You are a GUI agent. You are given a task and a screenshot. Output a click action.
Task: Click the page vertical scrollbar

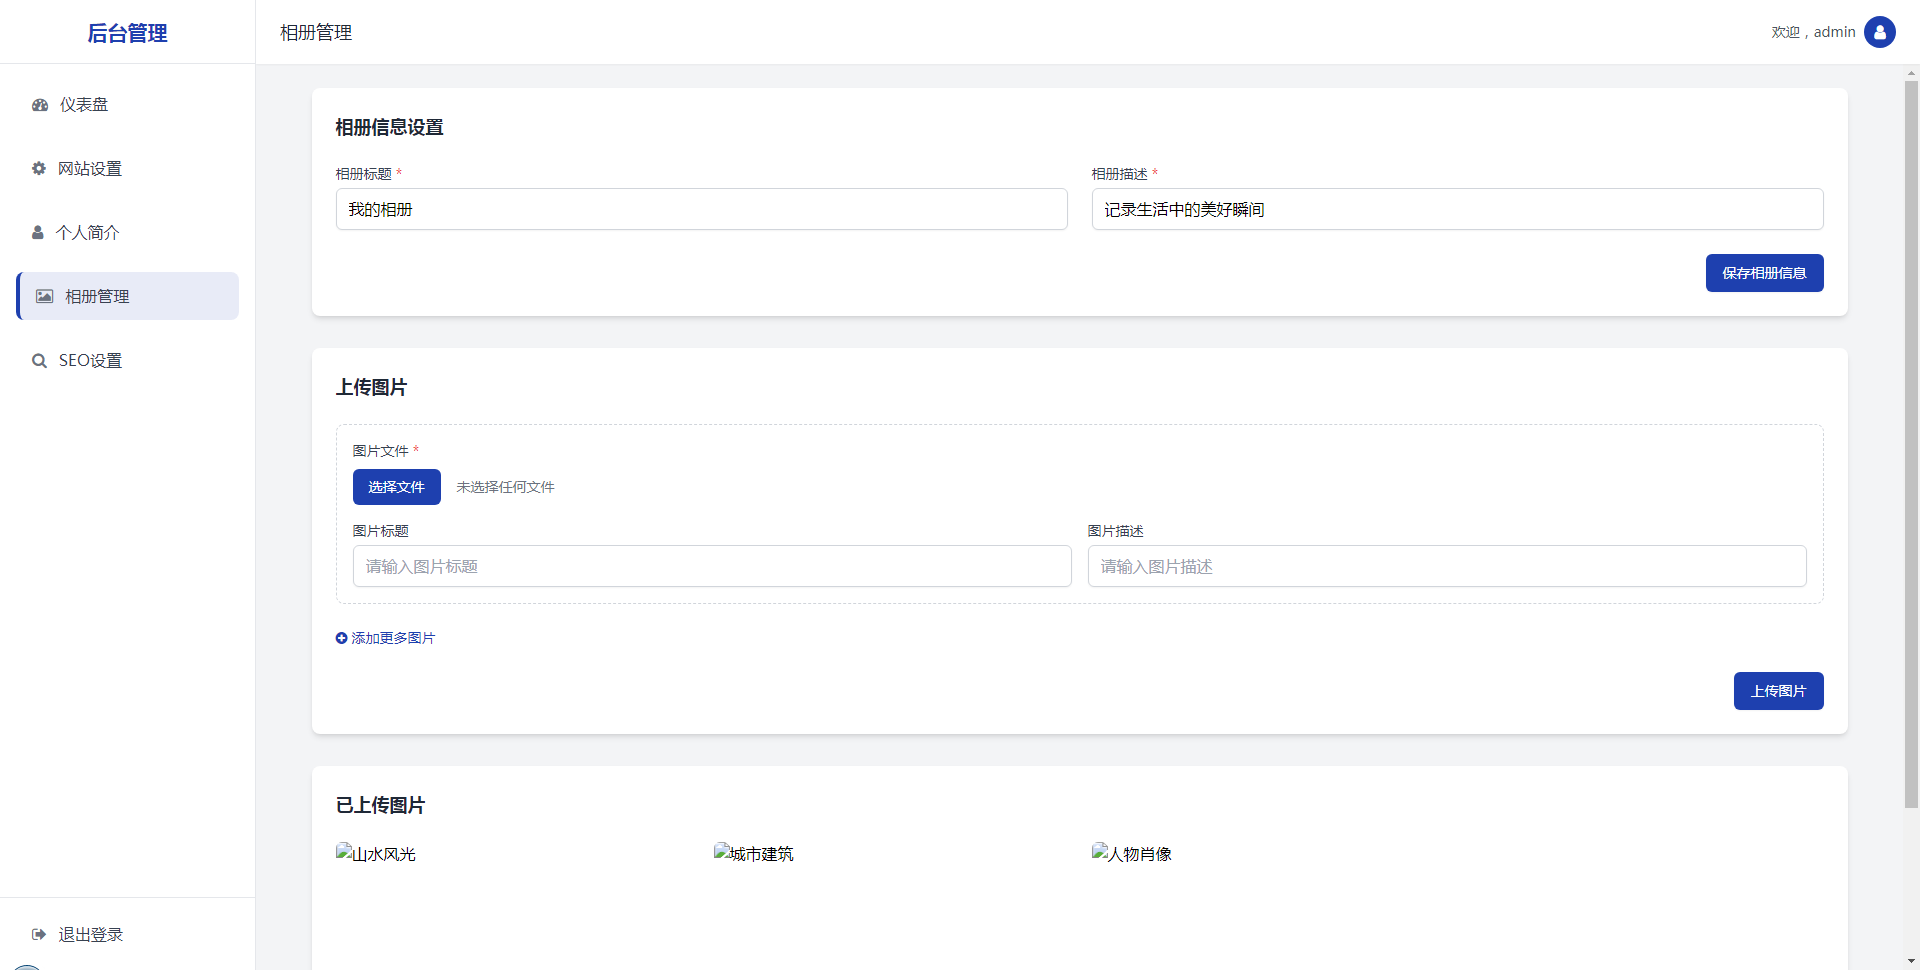pos(1911,440)
